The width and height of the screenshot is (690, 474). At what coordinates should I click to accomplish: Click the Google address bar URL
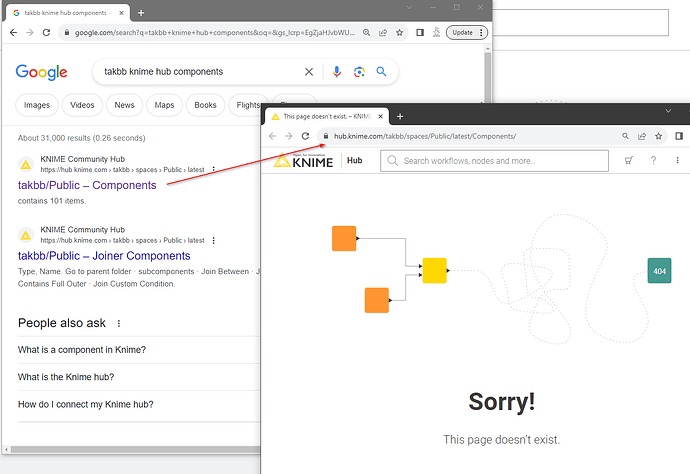pyautogui.click(x=215, y=33)
